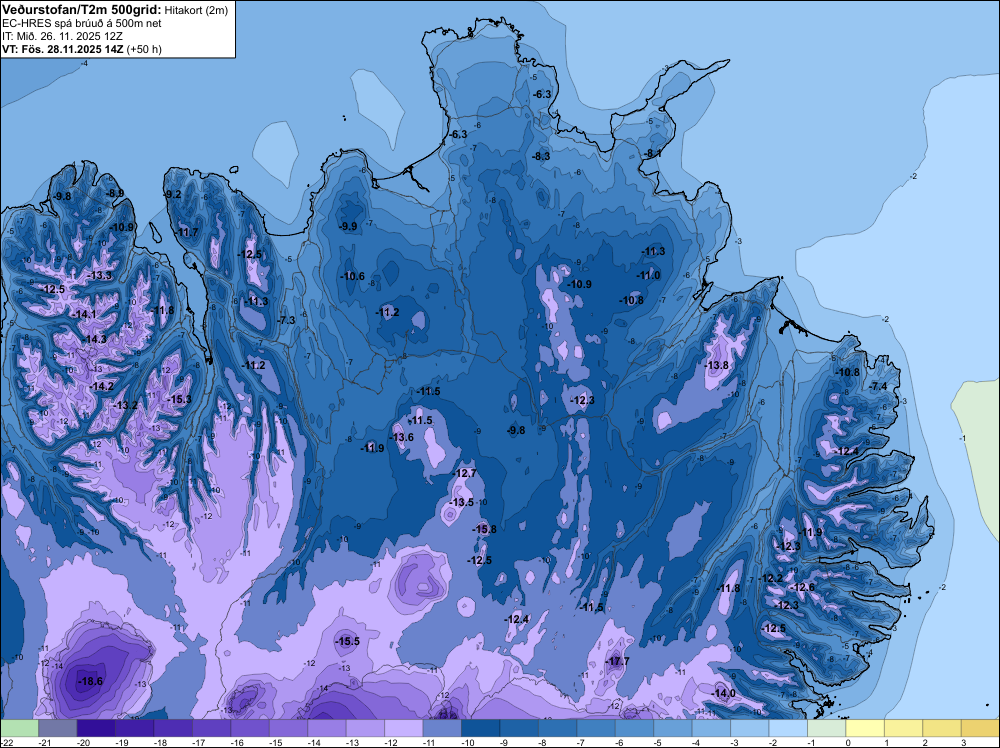Click the -15.3 temperature value
The height and width of the screenshot is (748, 1000).
179,399
